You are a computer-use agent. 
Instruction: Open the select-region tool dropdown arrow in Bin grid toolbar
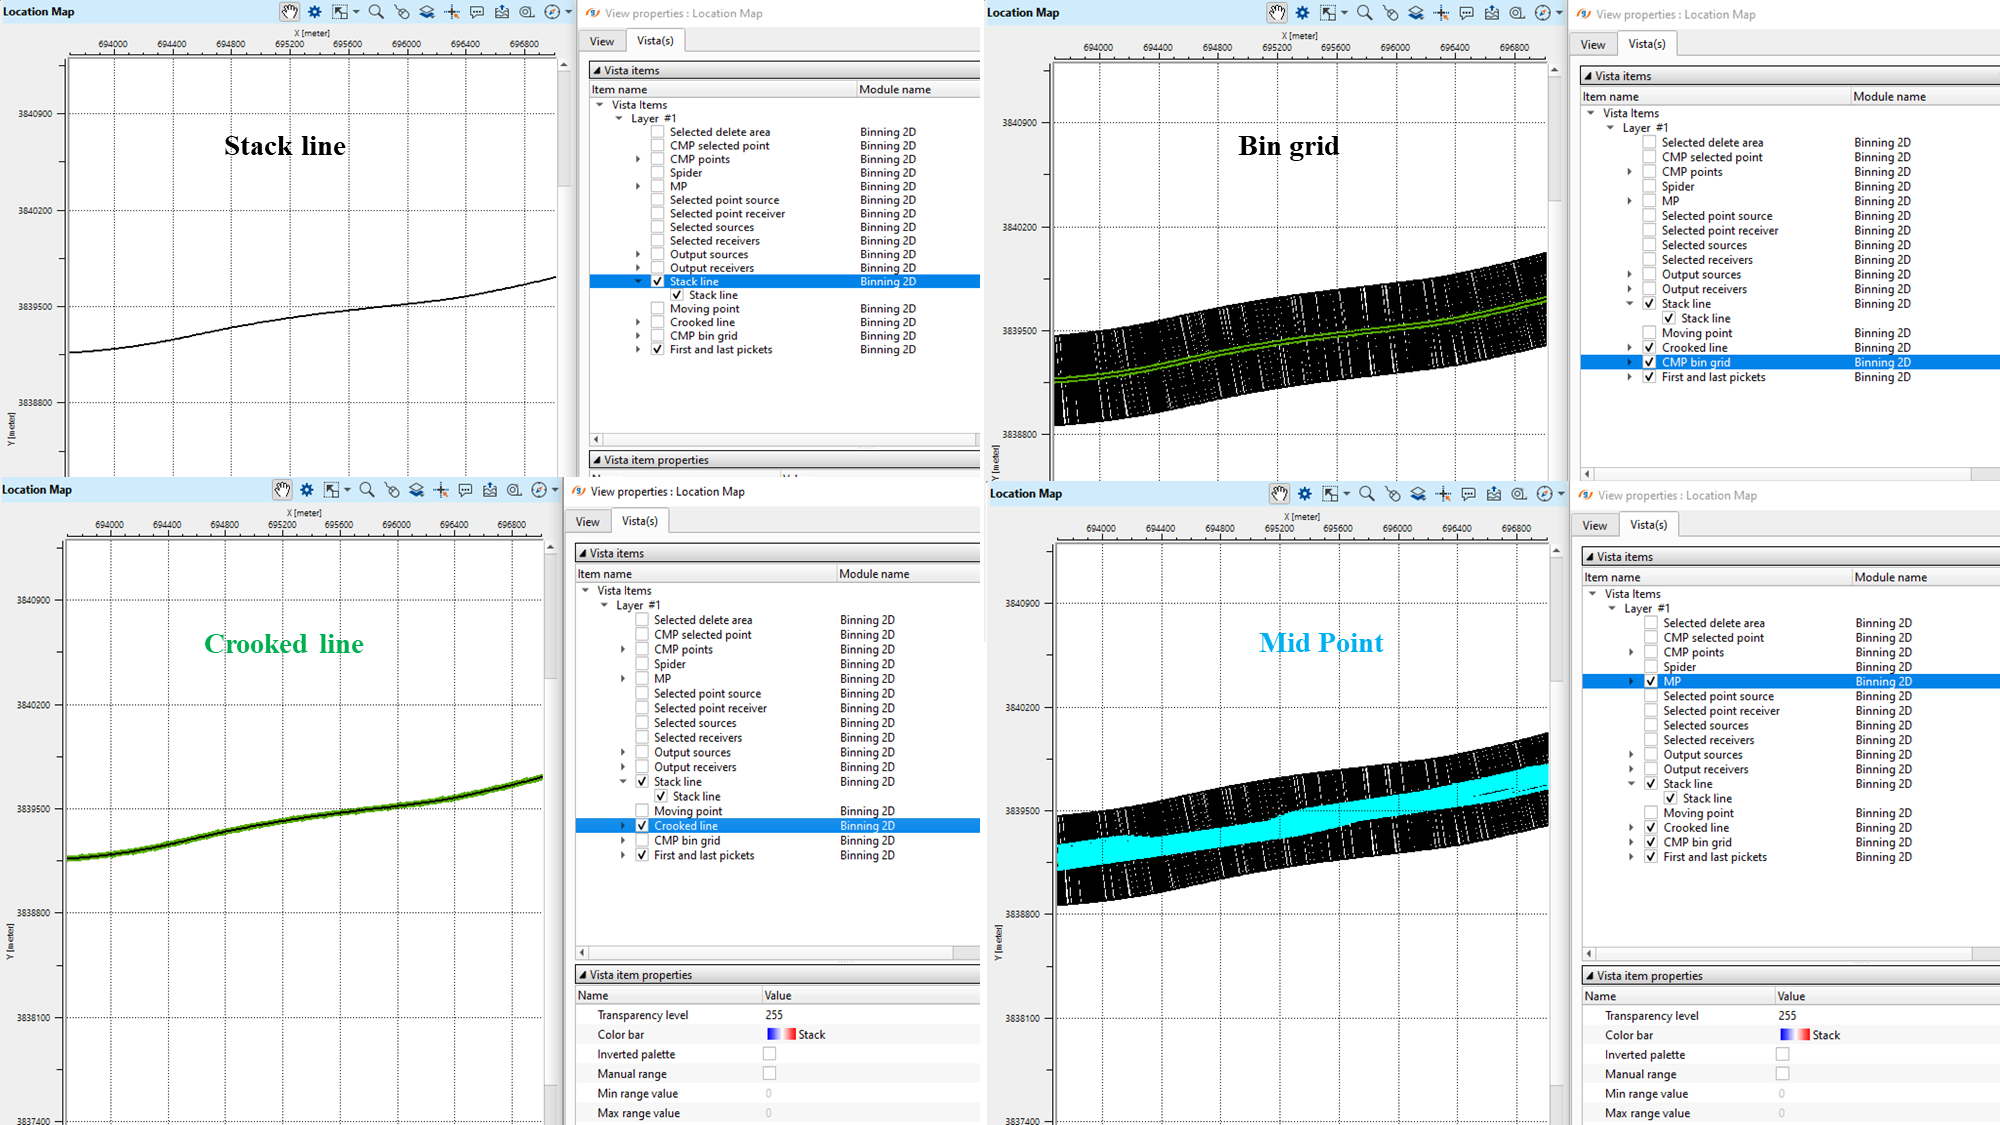[x=1344, y=13]
